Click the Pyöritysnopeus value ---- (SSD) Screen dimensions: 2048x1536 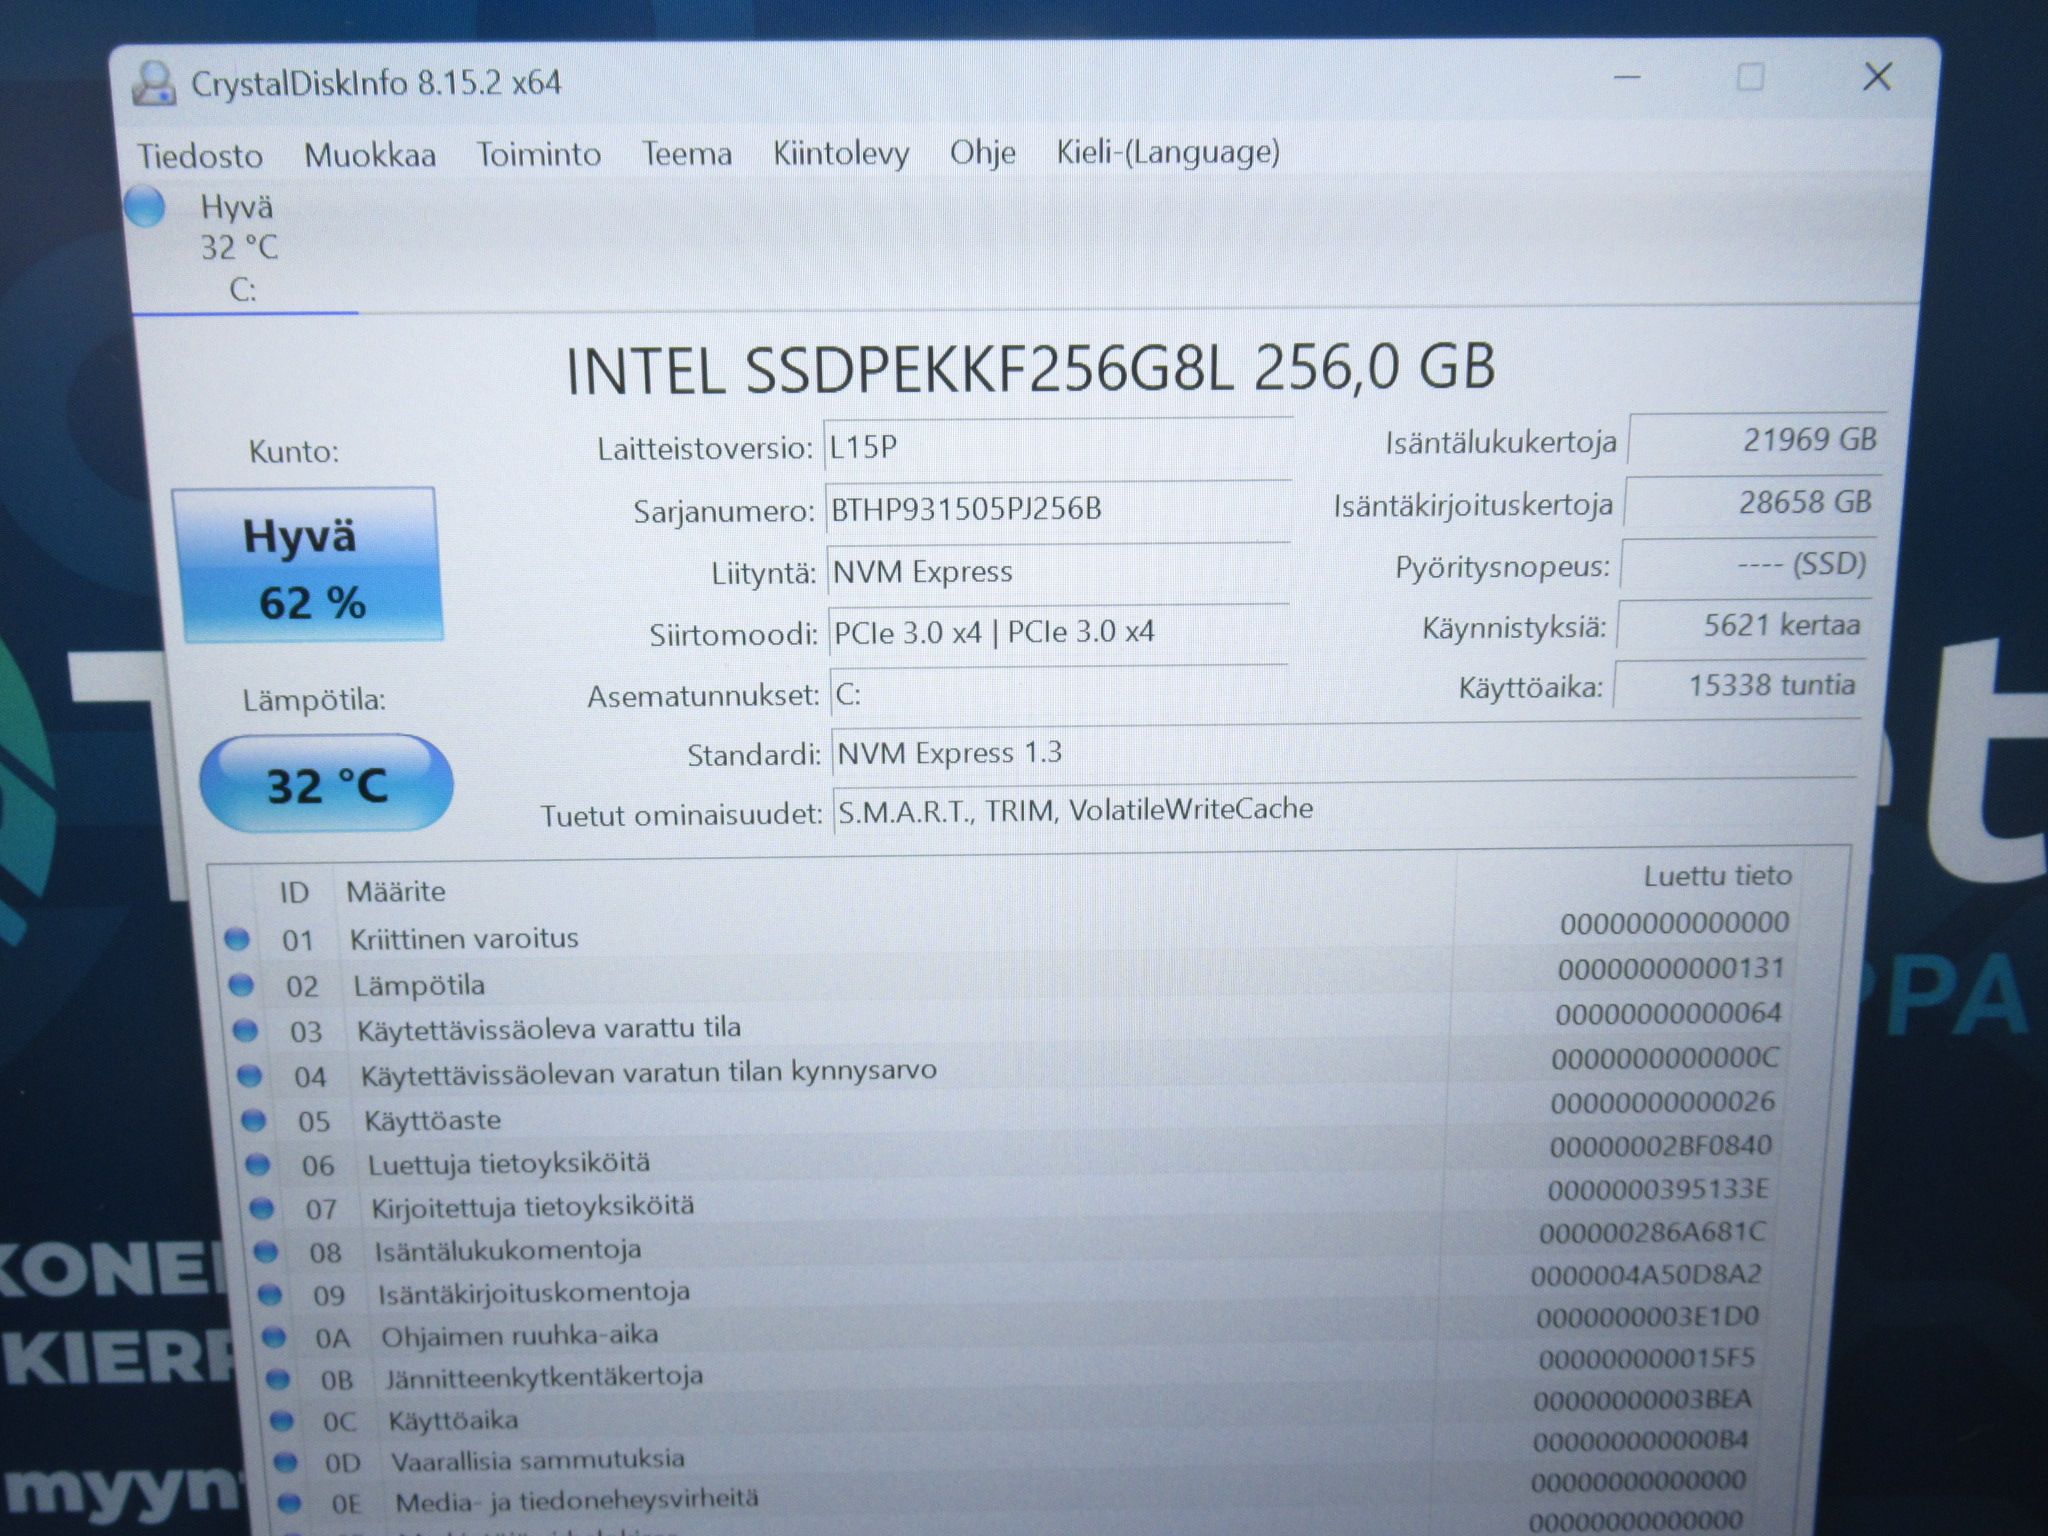1746,564
